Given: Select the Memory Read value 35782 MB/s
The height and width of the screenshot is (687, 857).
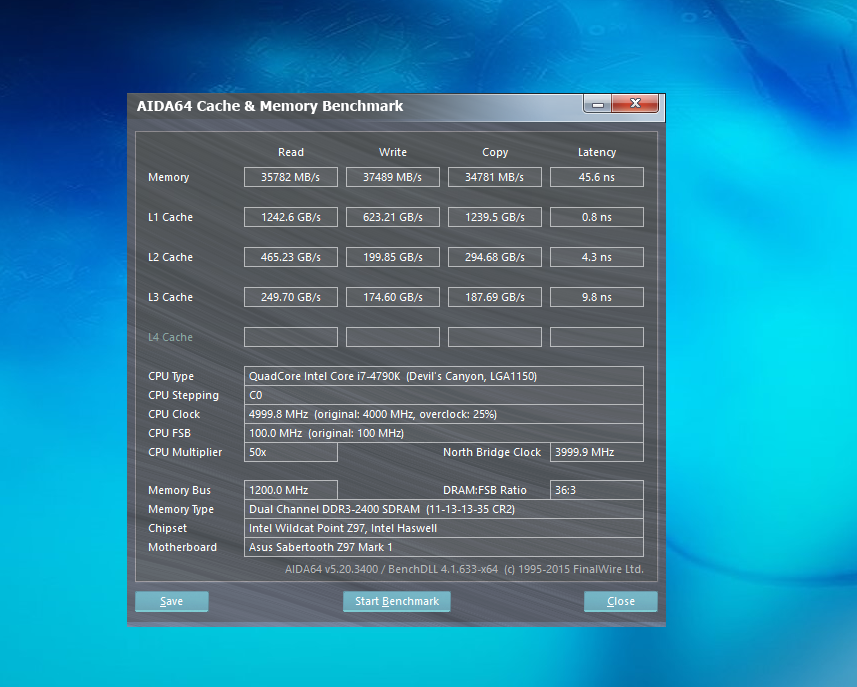Looking at the screenshot, I should [x=291, y=177].
